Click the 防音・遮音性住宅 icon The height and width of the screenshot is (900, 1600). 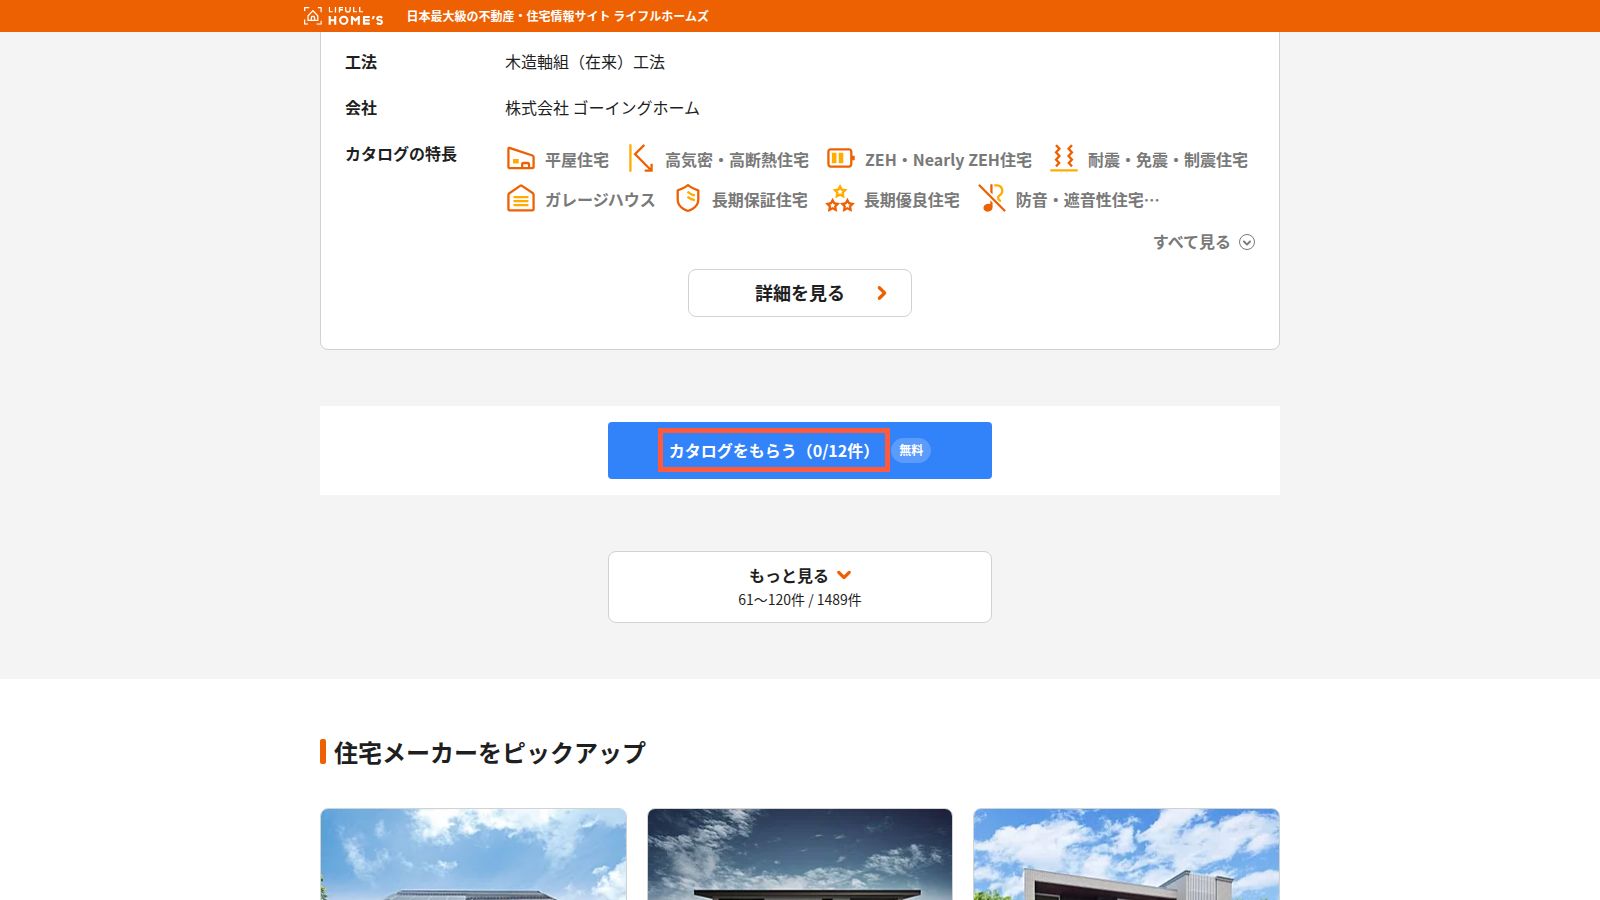(991, 199)
